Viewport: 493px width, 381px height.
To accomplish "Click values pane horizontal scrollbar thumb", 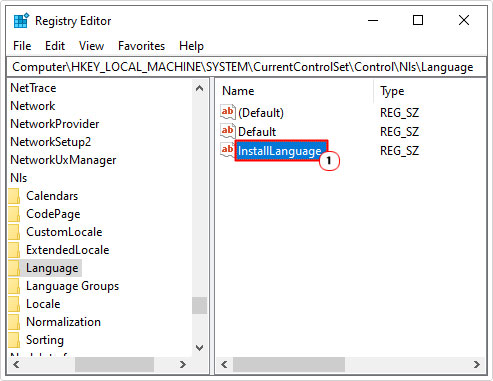I will pyautogui.click(x=289, y=364).
